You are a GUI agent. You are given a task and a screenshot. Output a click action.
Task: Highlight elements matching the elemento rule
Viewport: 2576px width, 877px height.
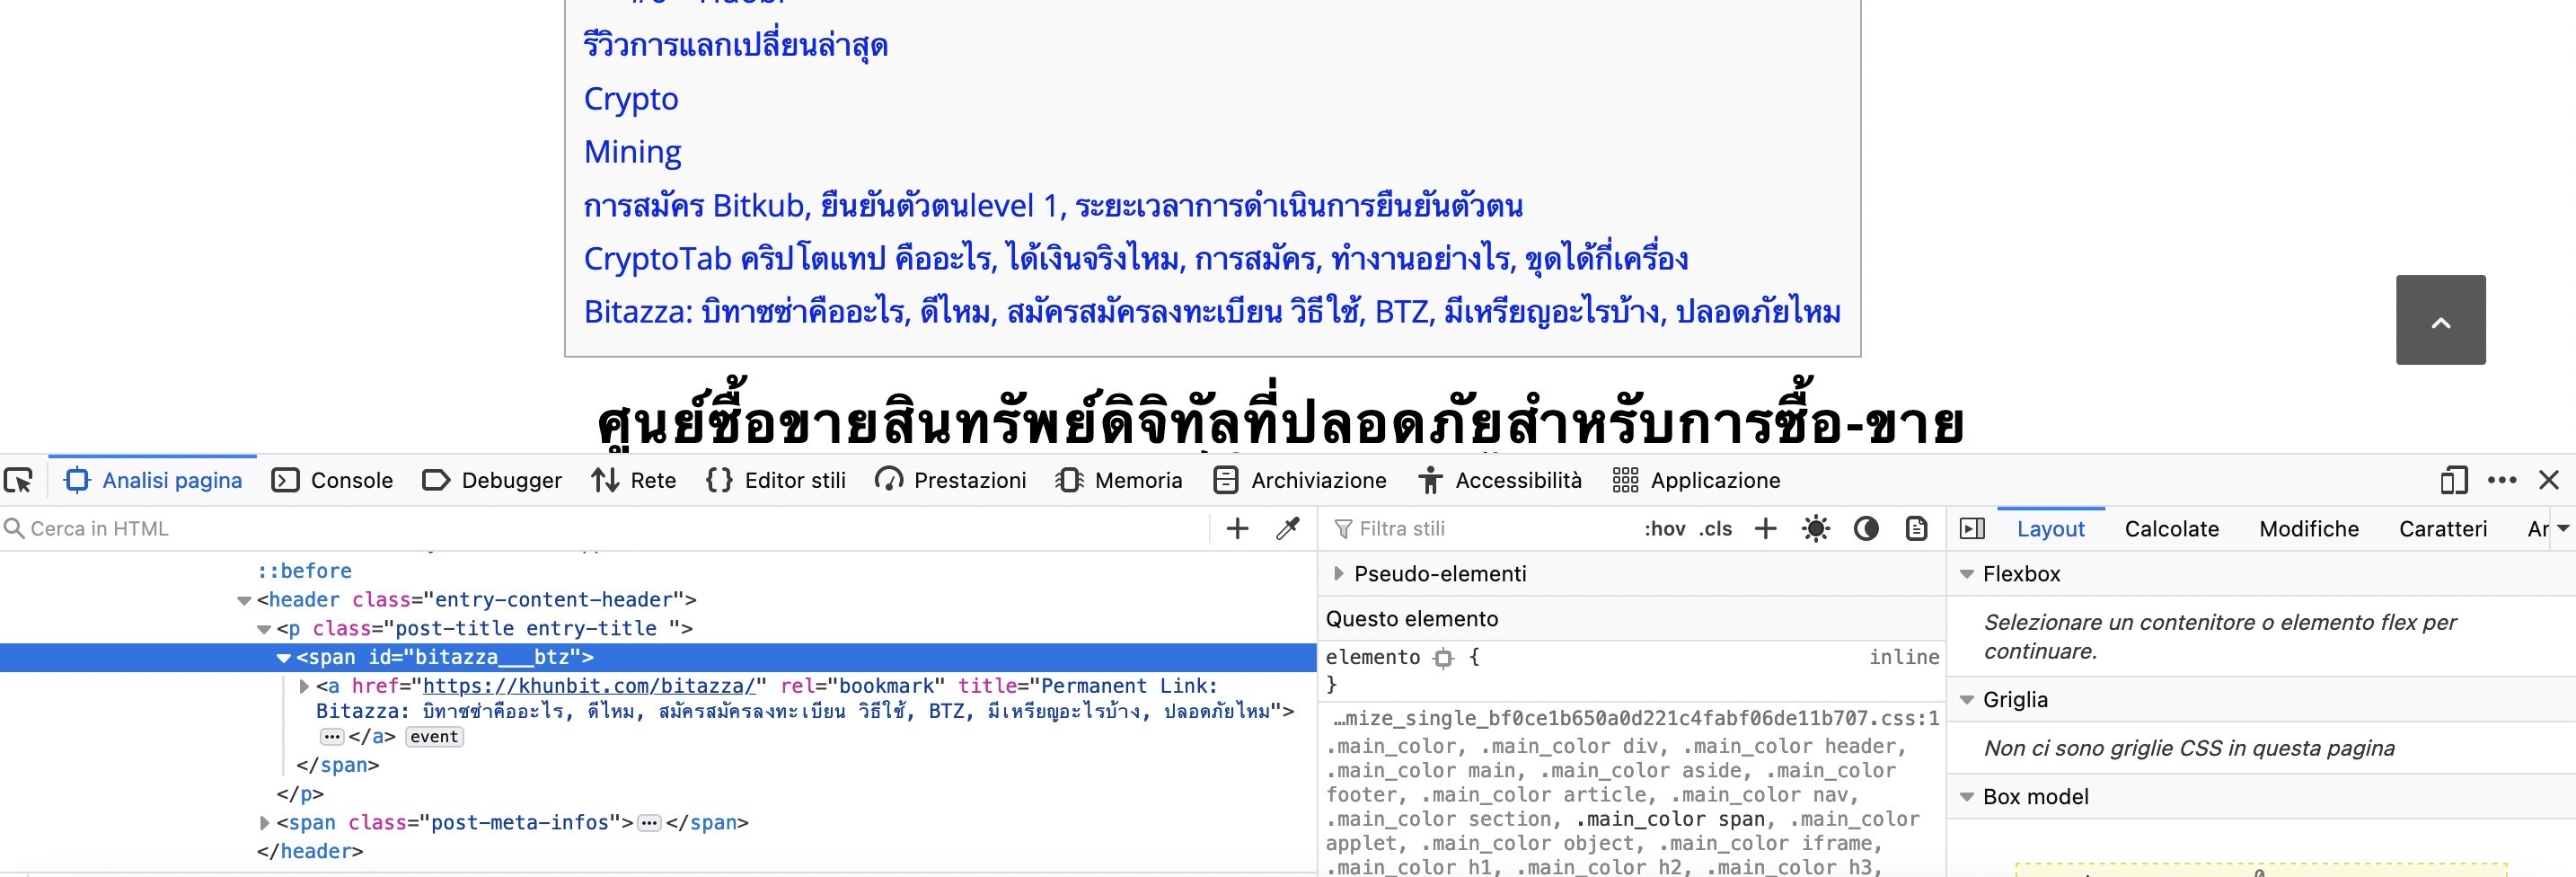coord(1443,658)
